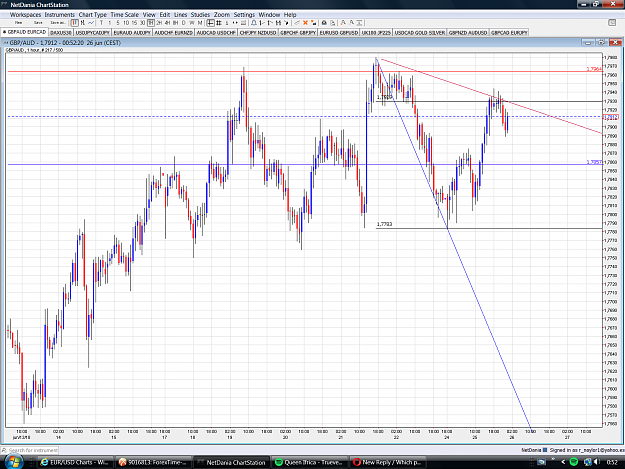Screen dimensions: 625x469
Task: Click the layout icon at toolbar far right
Action: (612, 23)
